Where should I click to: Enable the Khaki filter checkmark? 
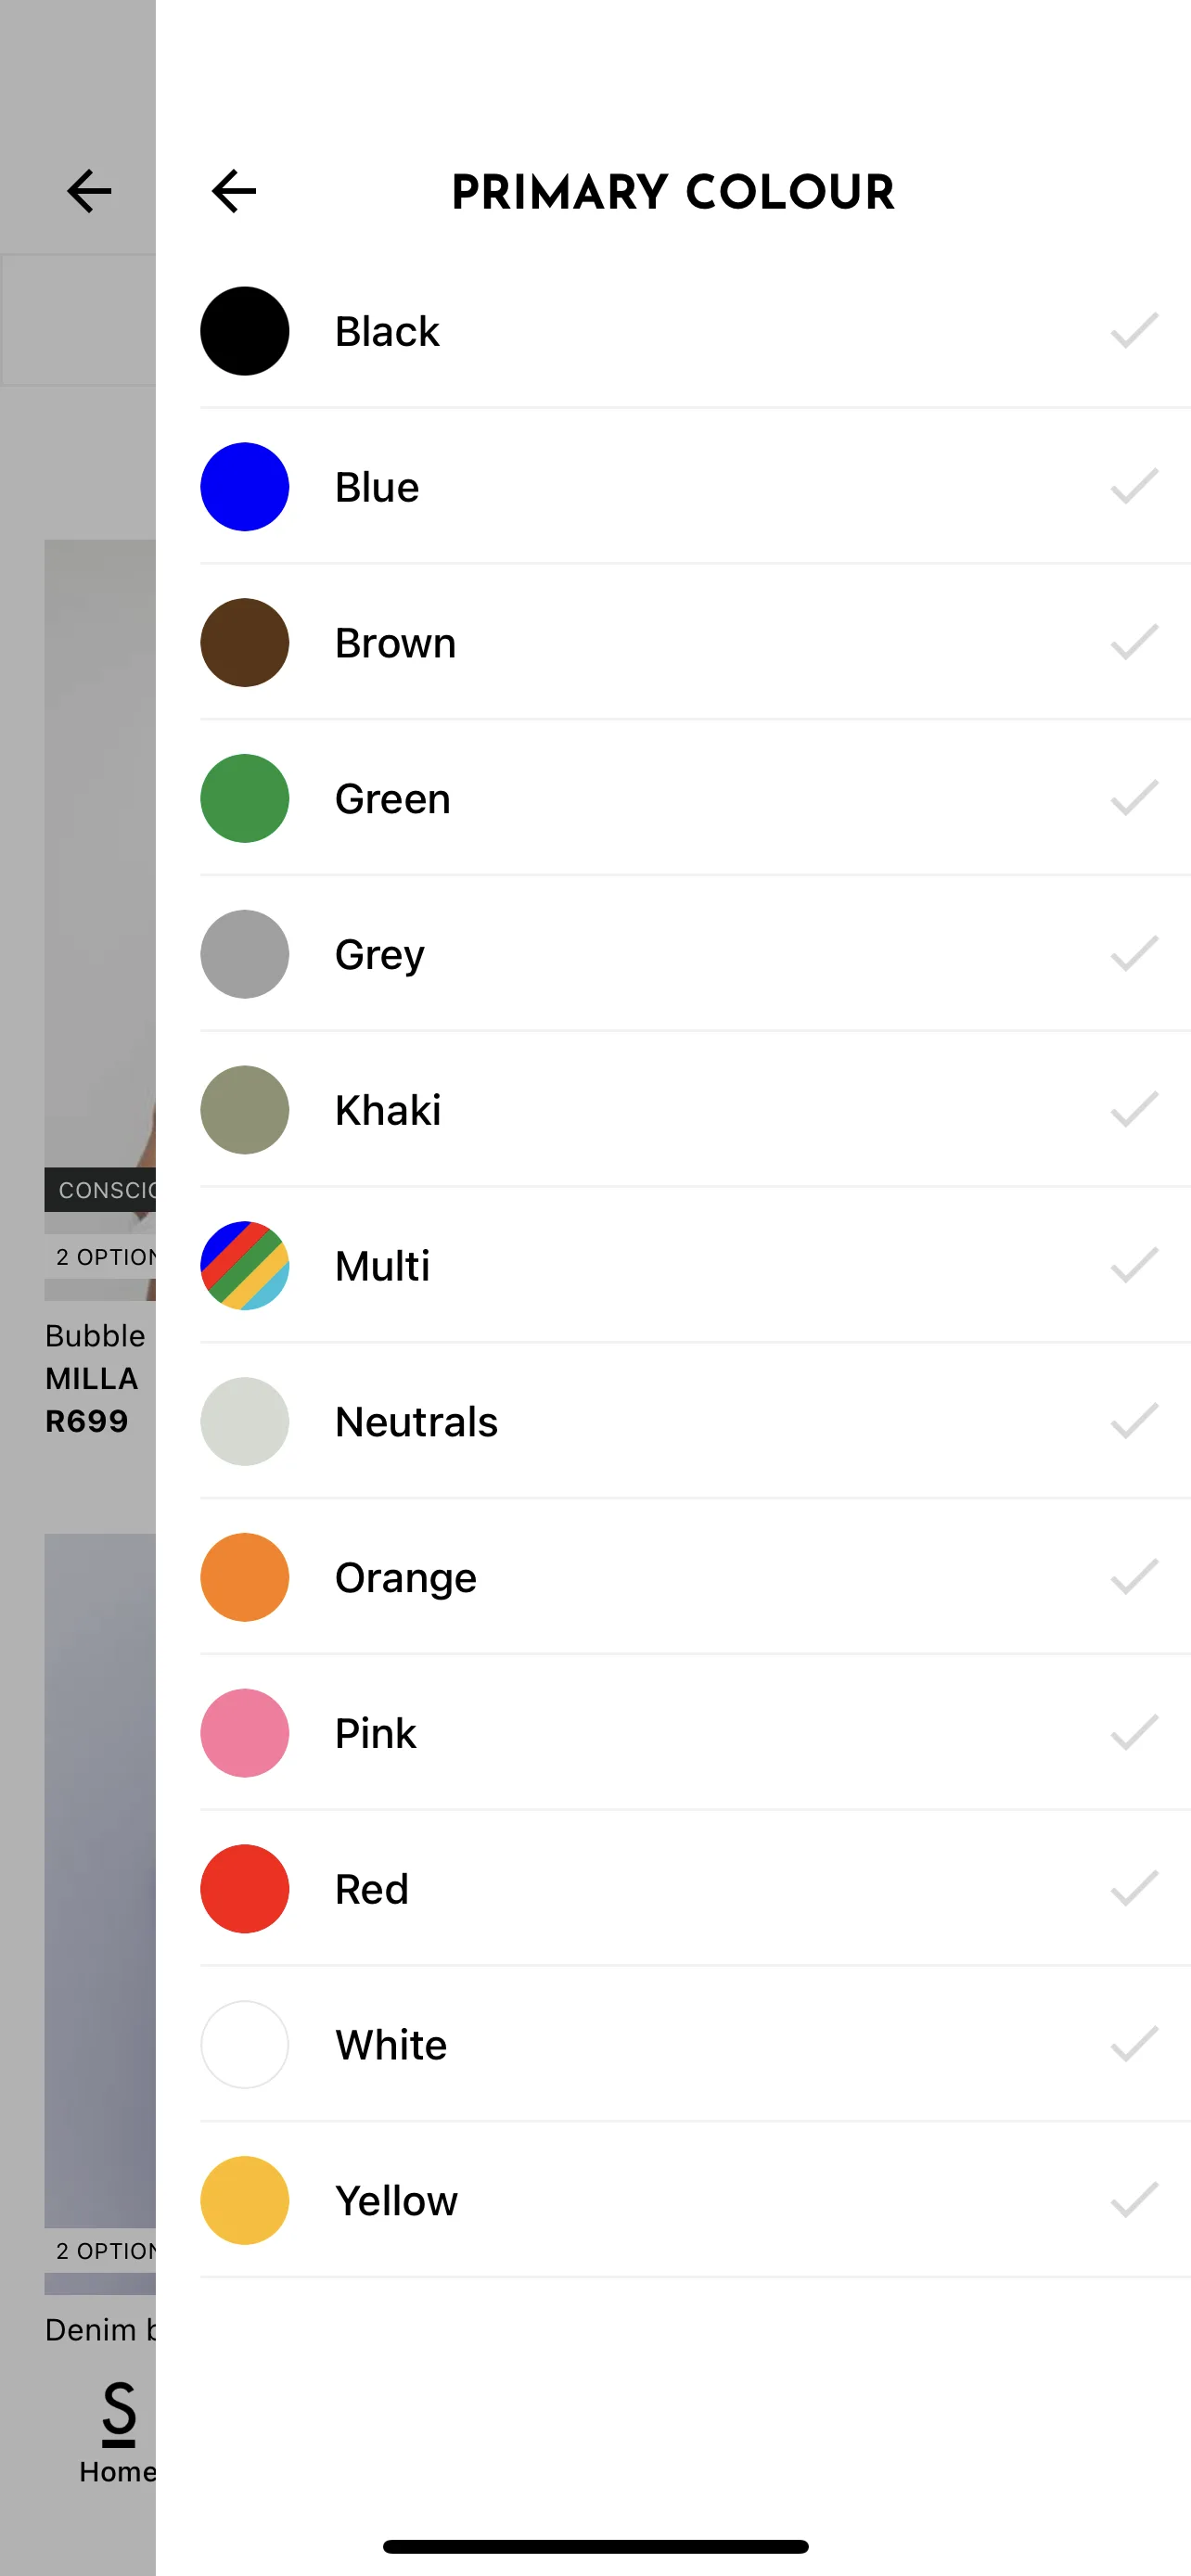1134,1110
